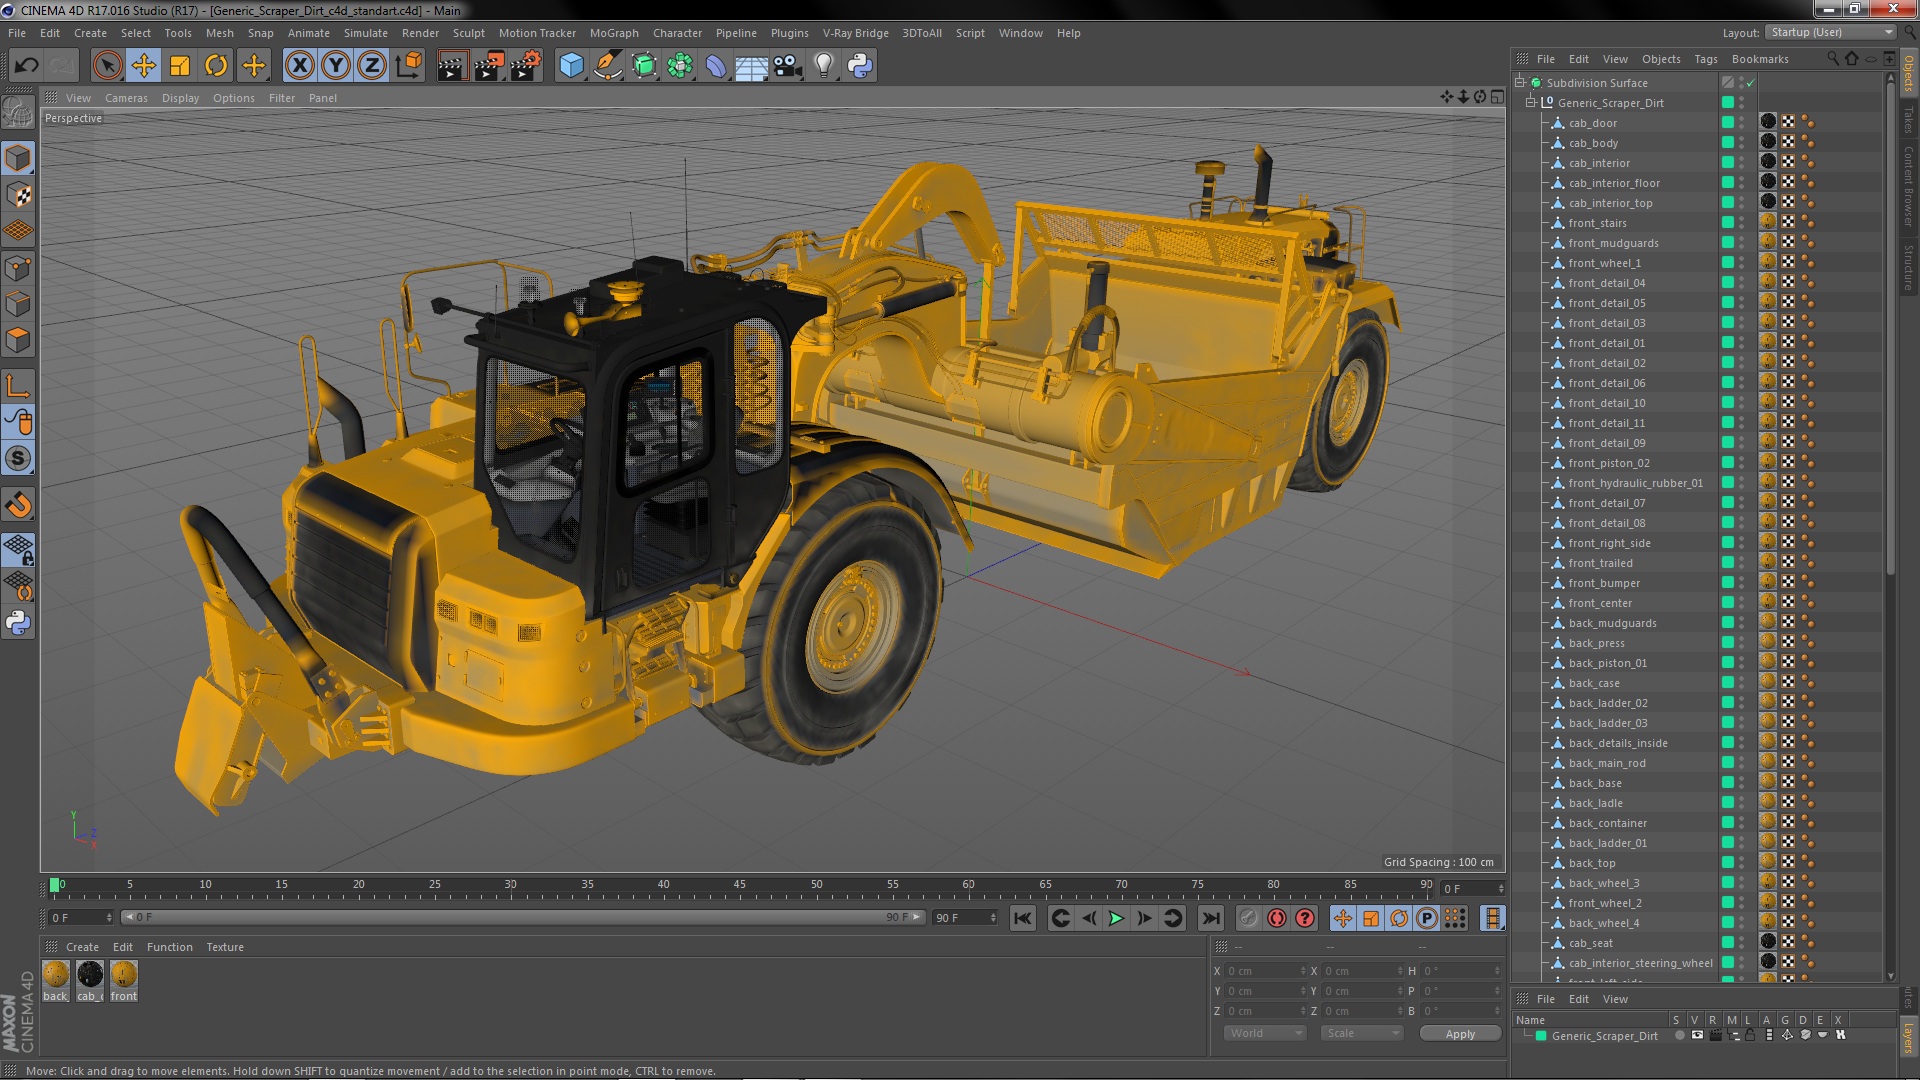Open the Cameras viewport menu

coord(126,98)
